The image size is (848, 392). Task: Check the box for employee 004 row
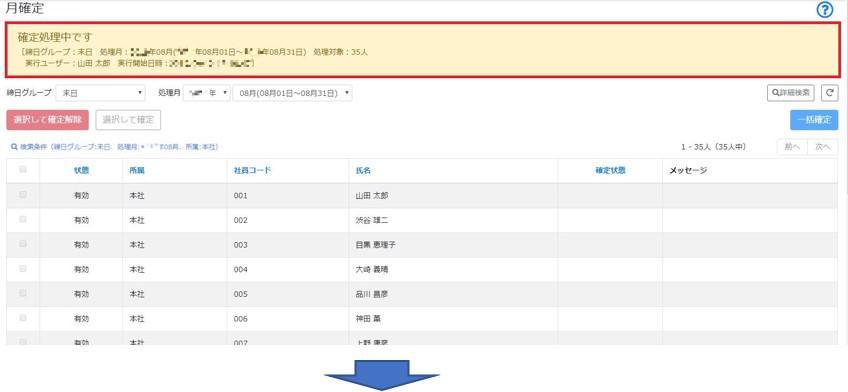pyautogui.click(x=23, y=269)
